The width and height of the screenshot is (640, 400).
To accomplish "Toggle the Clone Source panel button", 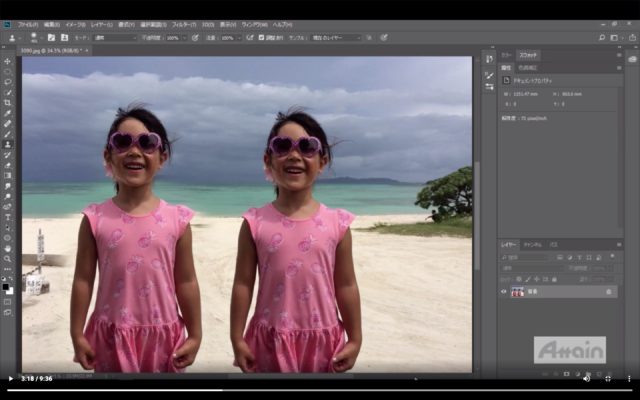I will coord(64,38).
